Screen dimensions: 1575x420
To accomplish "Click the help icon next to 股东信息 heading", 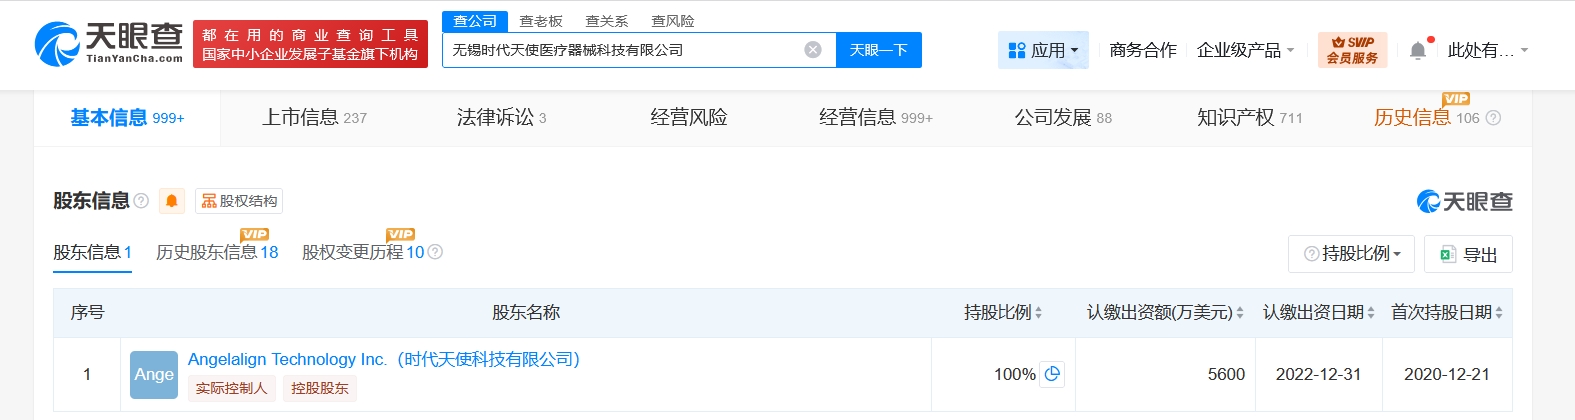I will (x=141, y=201).
